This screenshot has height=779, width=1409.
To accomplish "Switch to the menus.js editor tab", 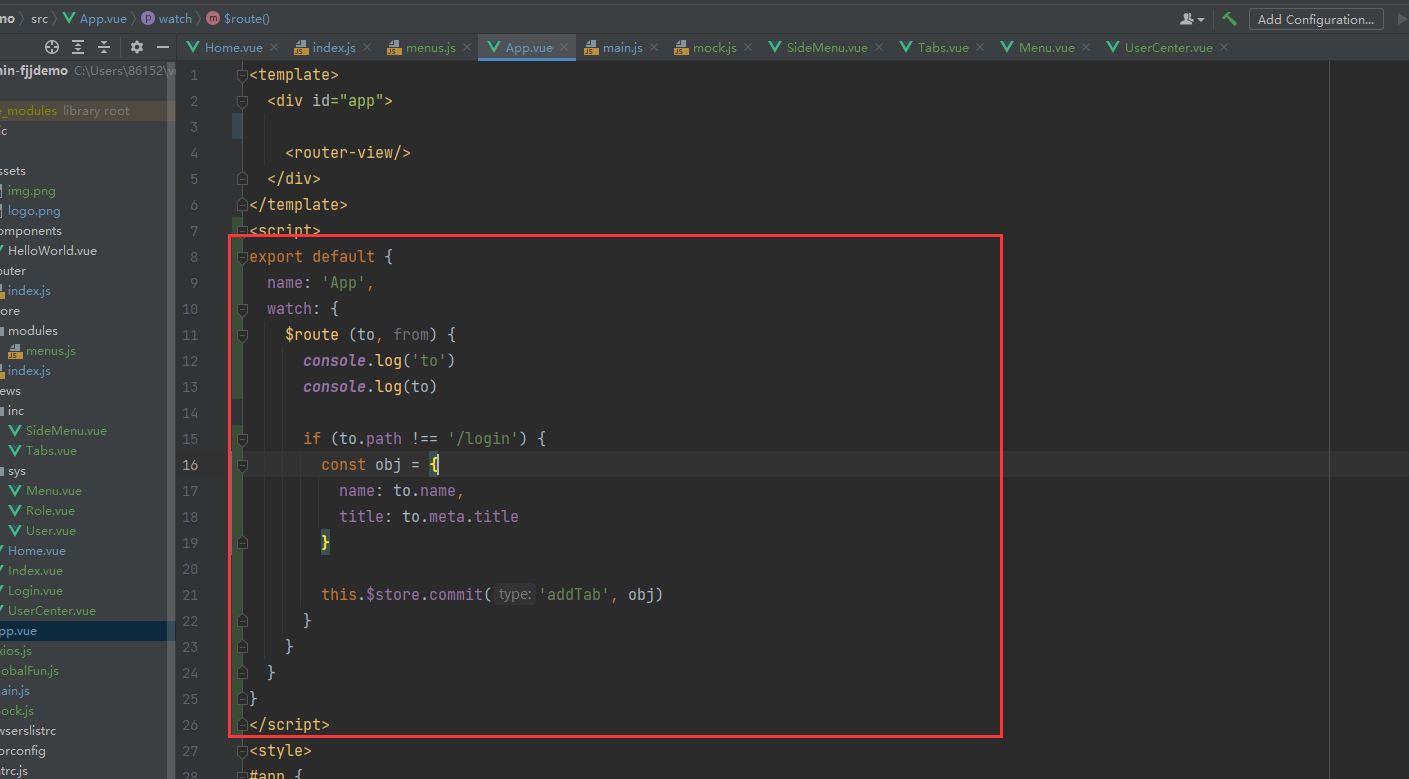I will (431, 47).
